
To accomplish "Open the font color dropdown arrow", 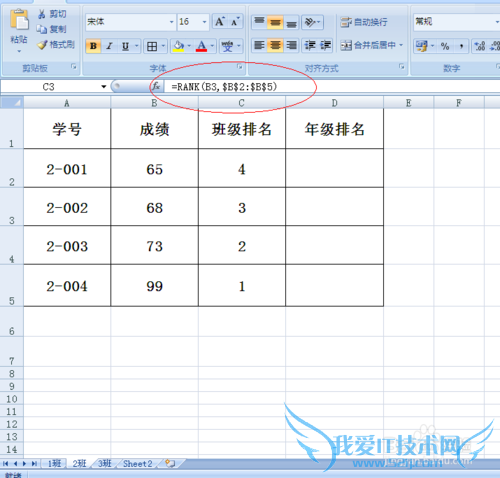I will (x=212, y=46).
